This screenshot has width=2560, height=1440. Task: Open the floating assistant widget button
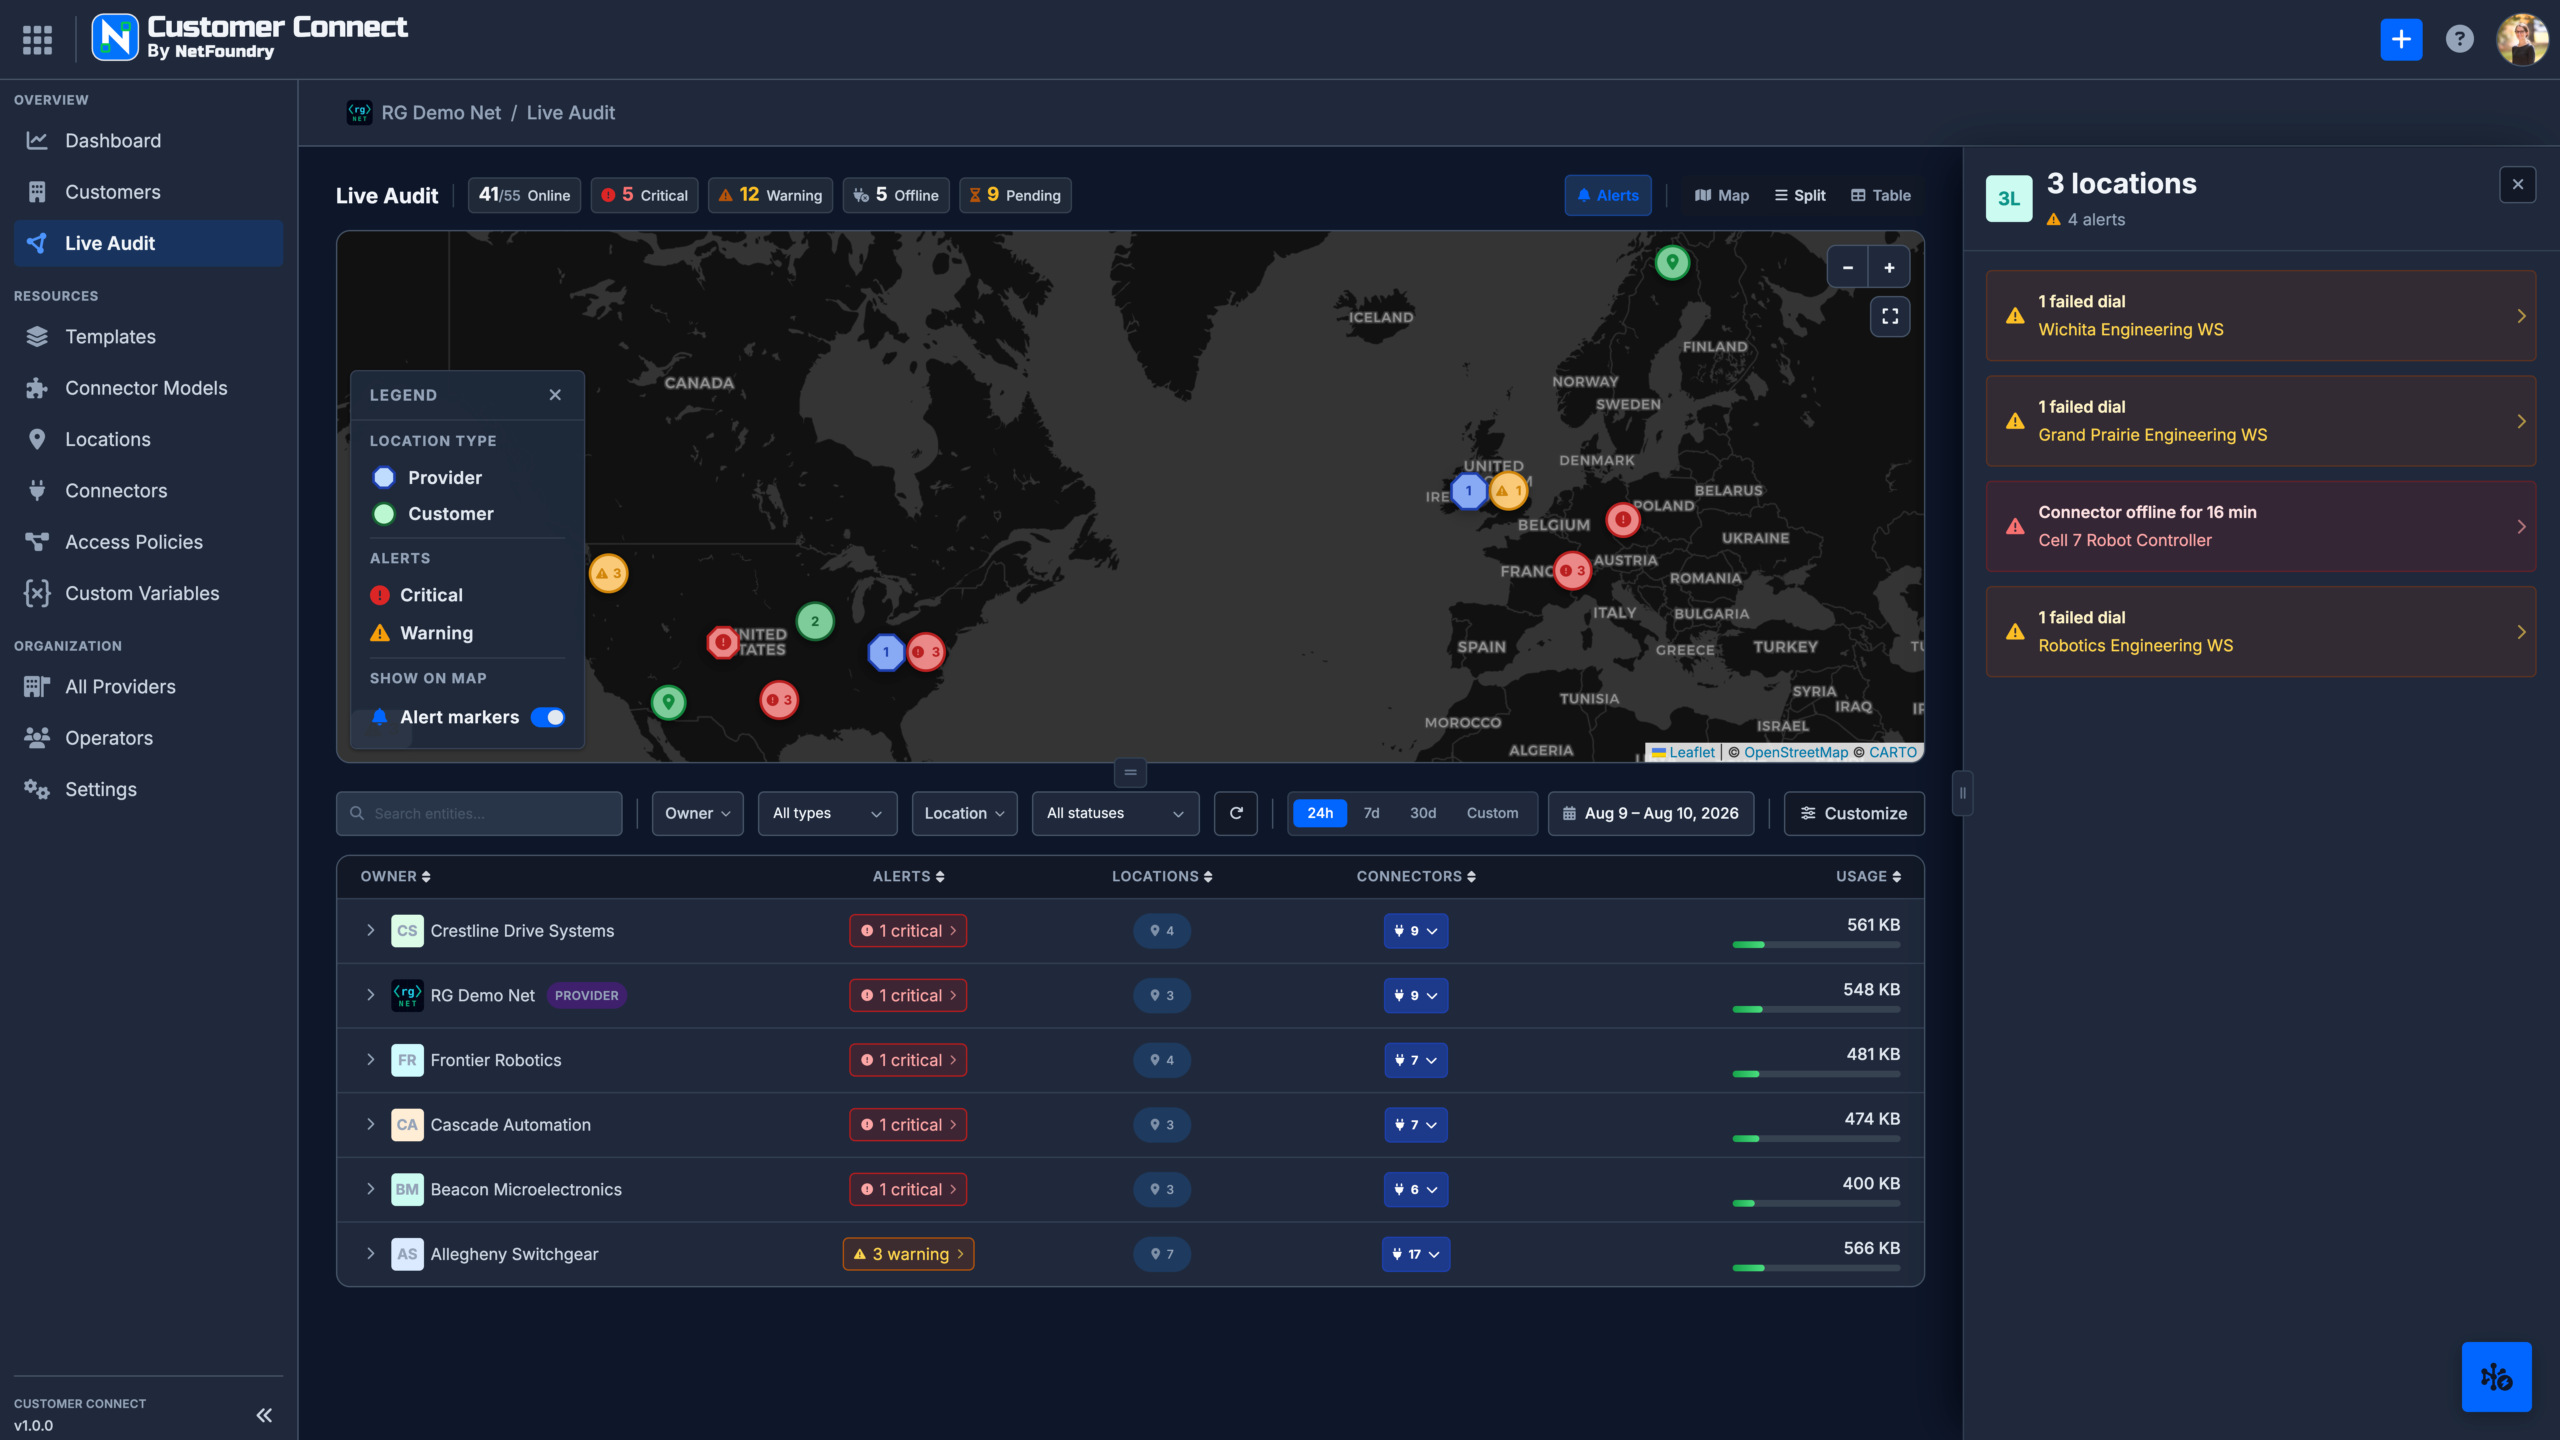coord(2496,1377)
